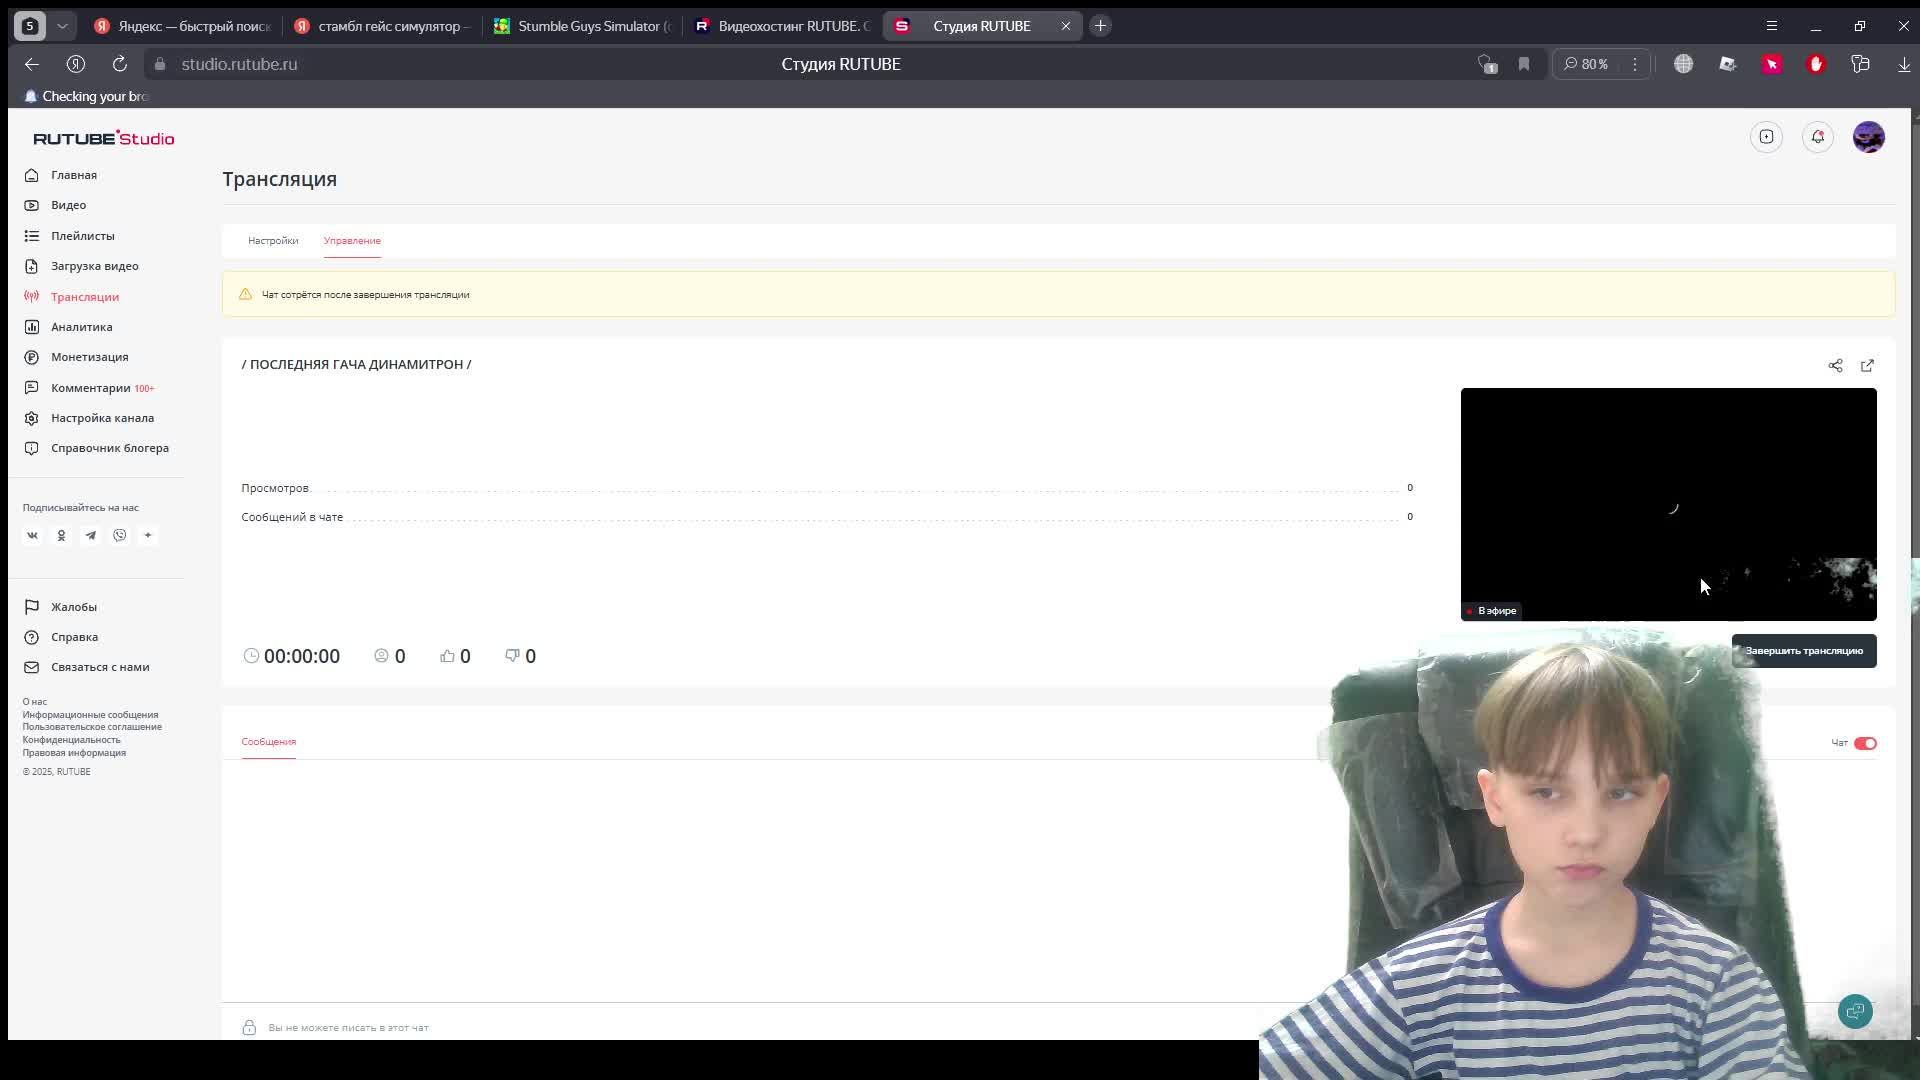
Task: Click the tab counter icon showing 5
Action: tap(30, 26)
